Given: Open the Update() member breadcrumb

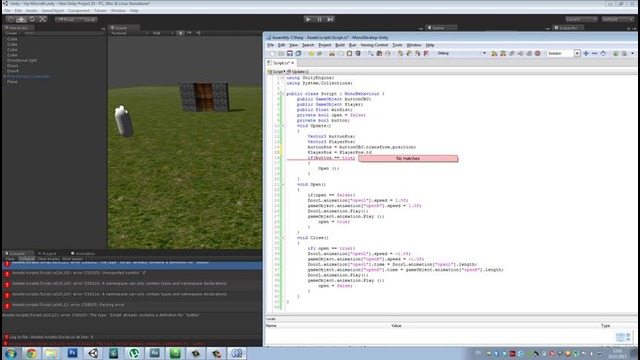Looking at the screenshot, I should 298,71.
